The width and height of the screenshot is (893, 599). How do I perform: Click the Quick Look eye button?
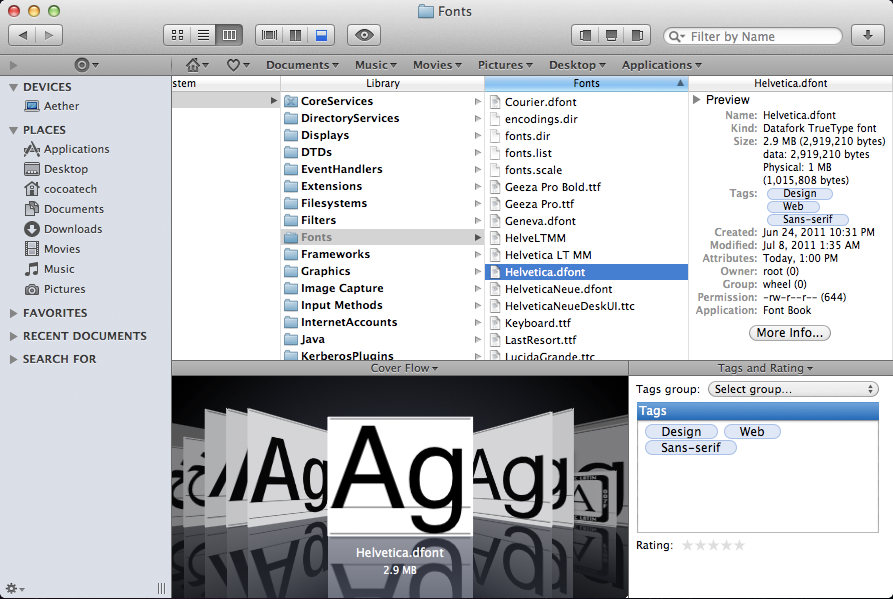pos(364,35)
